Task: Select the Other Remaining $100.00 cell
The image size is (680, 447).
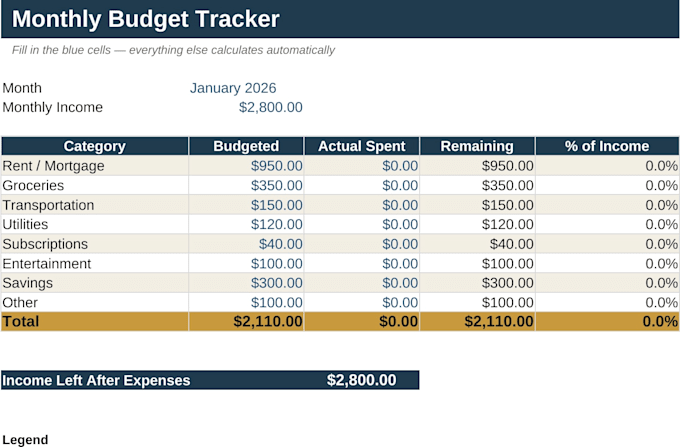Action: [477, 302]
